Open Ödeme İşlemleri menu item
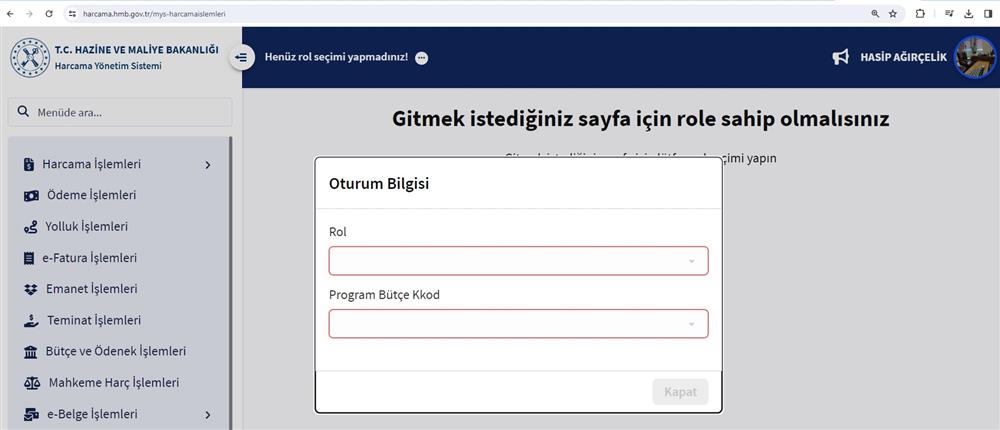1000x430 pixels. 91,195
